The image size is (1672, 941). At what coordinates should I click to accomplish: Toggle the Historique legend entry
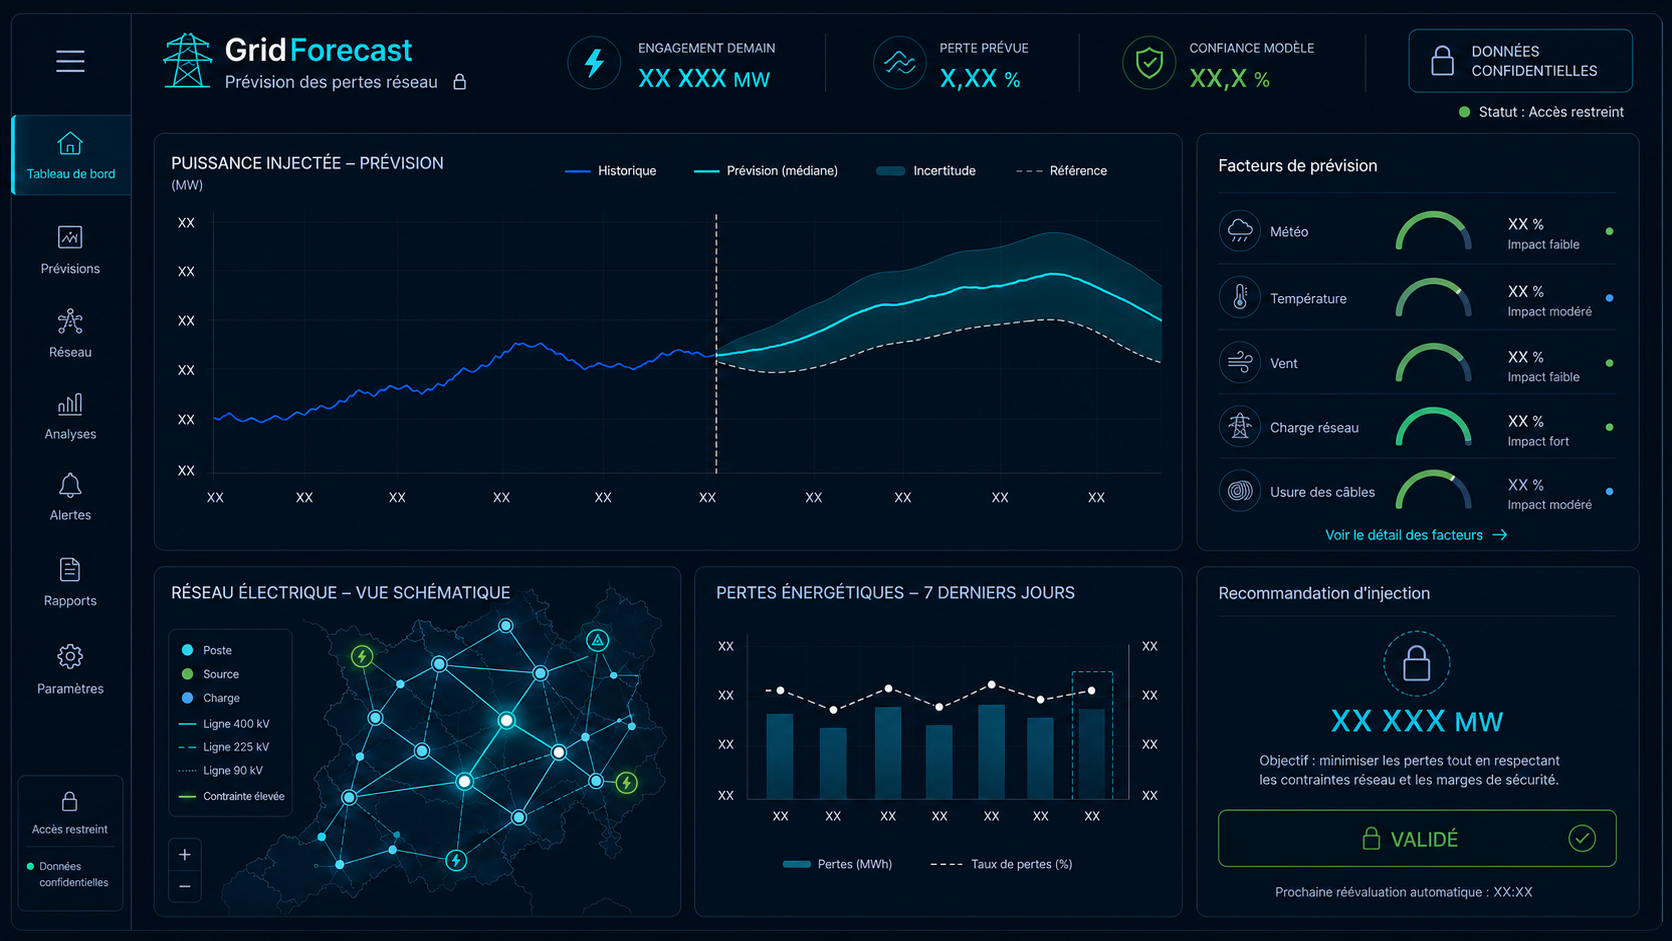click(611, 171)
